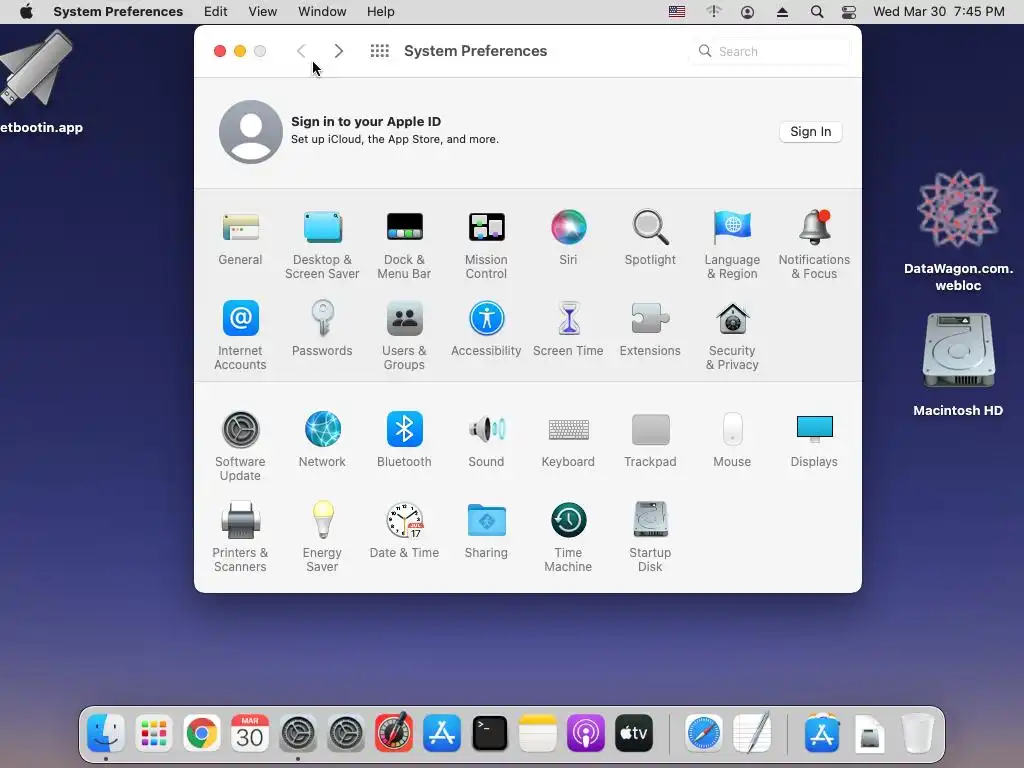
Task: Click the date and time in menu bar
Action: 938,11
